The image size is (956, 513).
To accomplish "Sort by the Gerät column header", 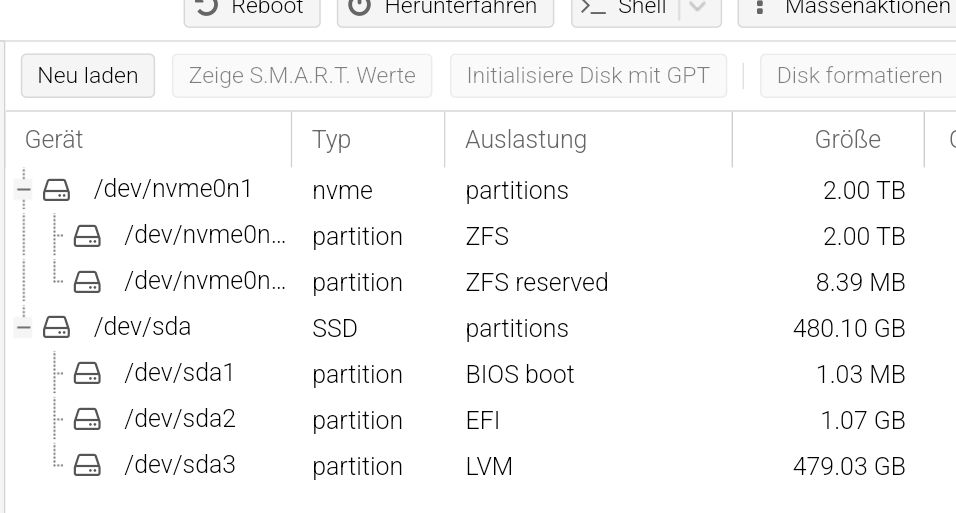I will point(149,140).
